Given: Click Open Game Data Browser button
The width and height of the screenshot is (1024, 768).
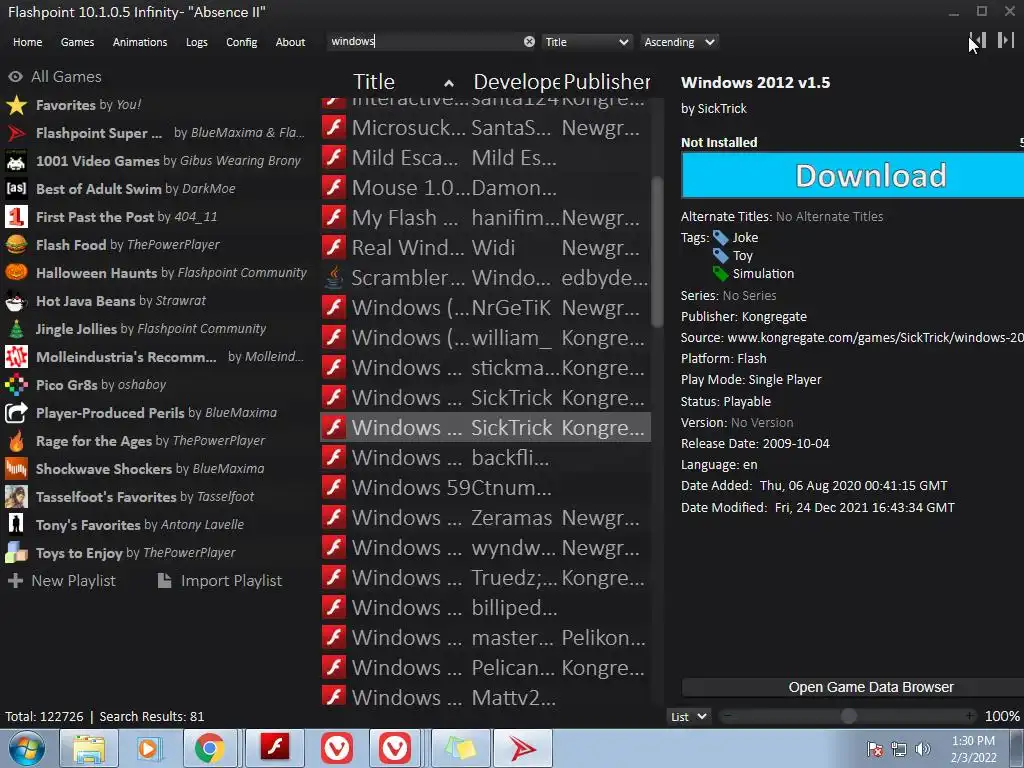Looking at the screenshot, I should pyautogui.click(x=852, y=687).
